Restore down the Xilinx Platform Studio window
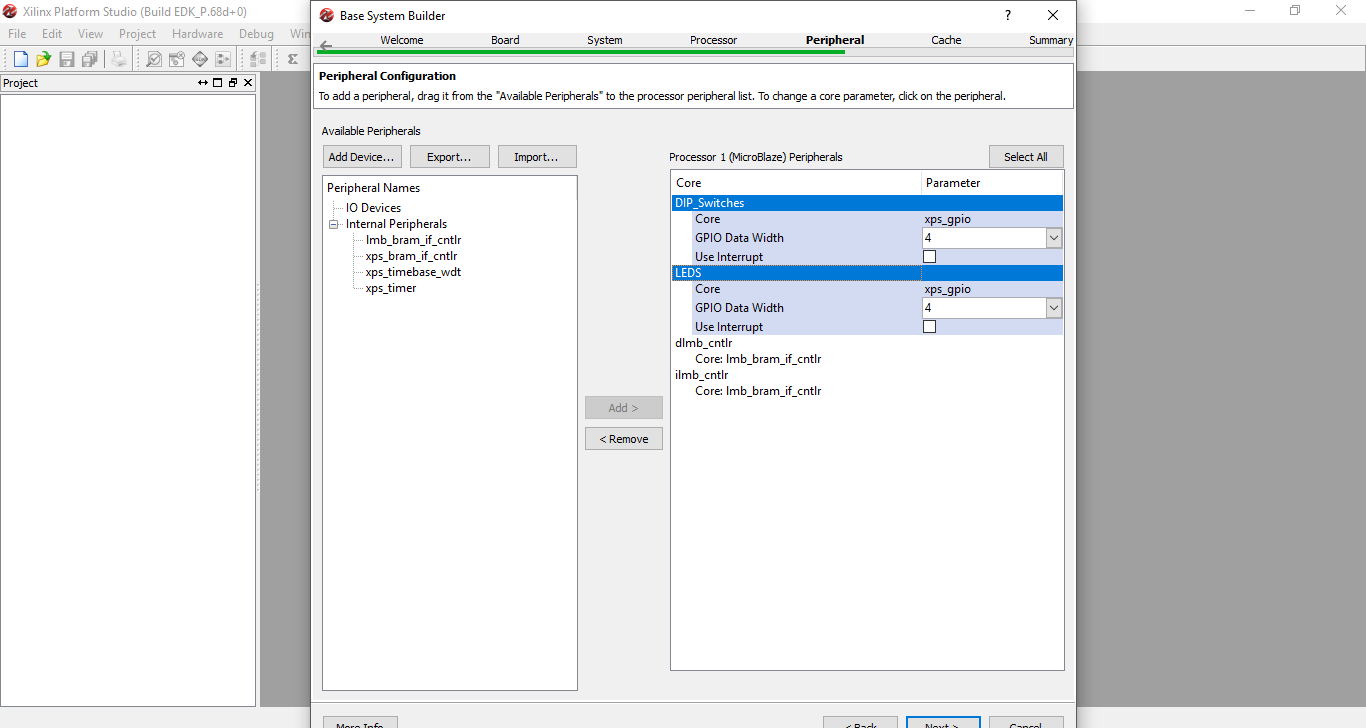This screenshot has width=1366, height=728. tap(1295, 11)
